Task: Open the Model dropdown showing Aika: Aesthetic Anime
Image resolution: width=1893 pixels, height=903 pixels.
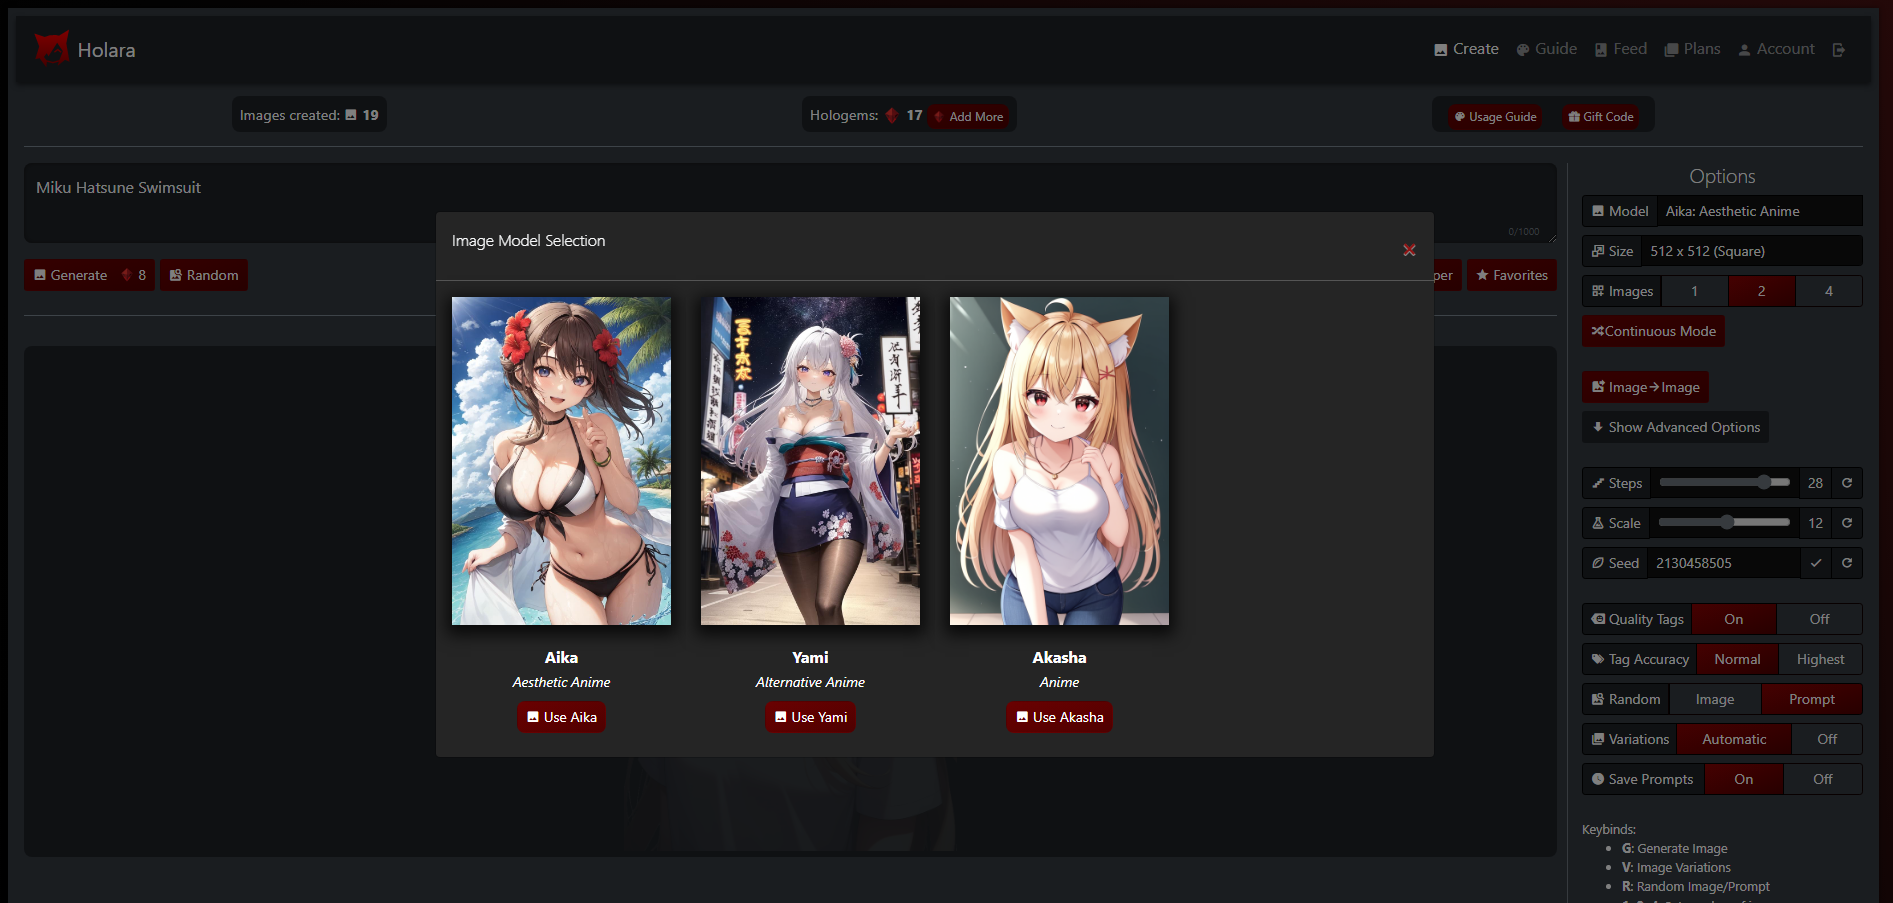Action: pyautogui.click(x=1758, y=211)
